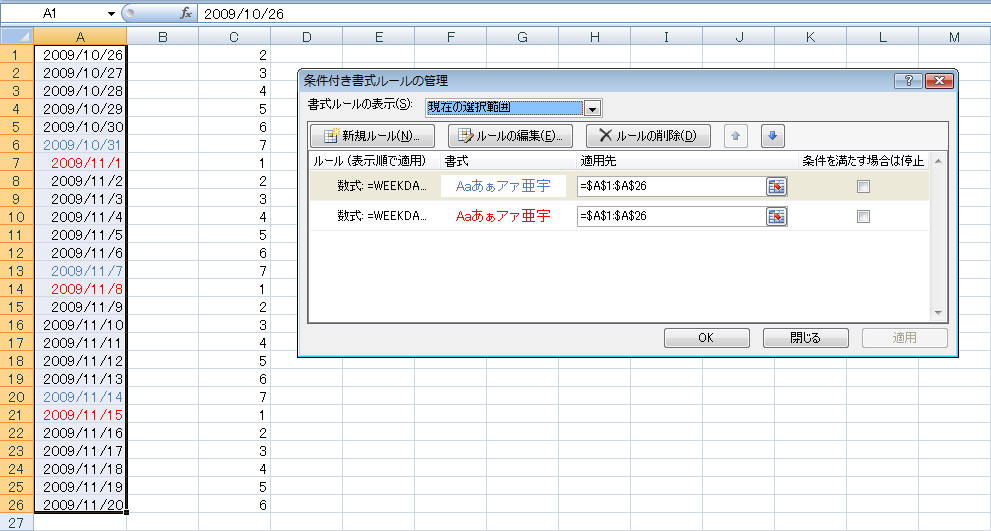Click the move rule down arrow

pyautogui.click(x=772, y=136)
